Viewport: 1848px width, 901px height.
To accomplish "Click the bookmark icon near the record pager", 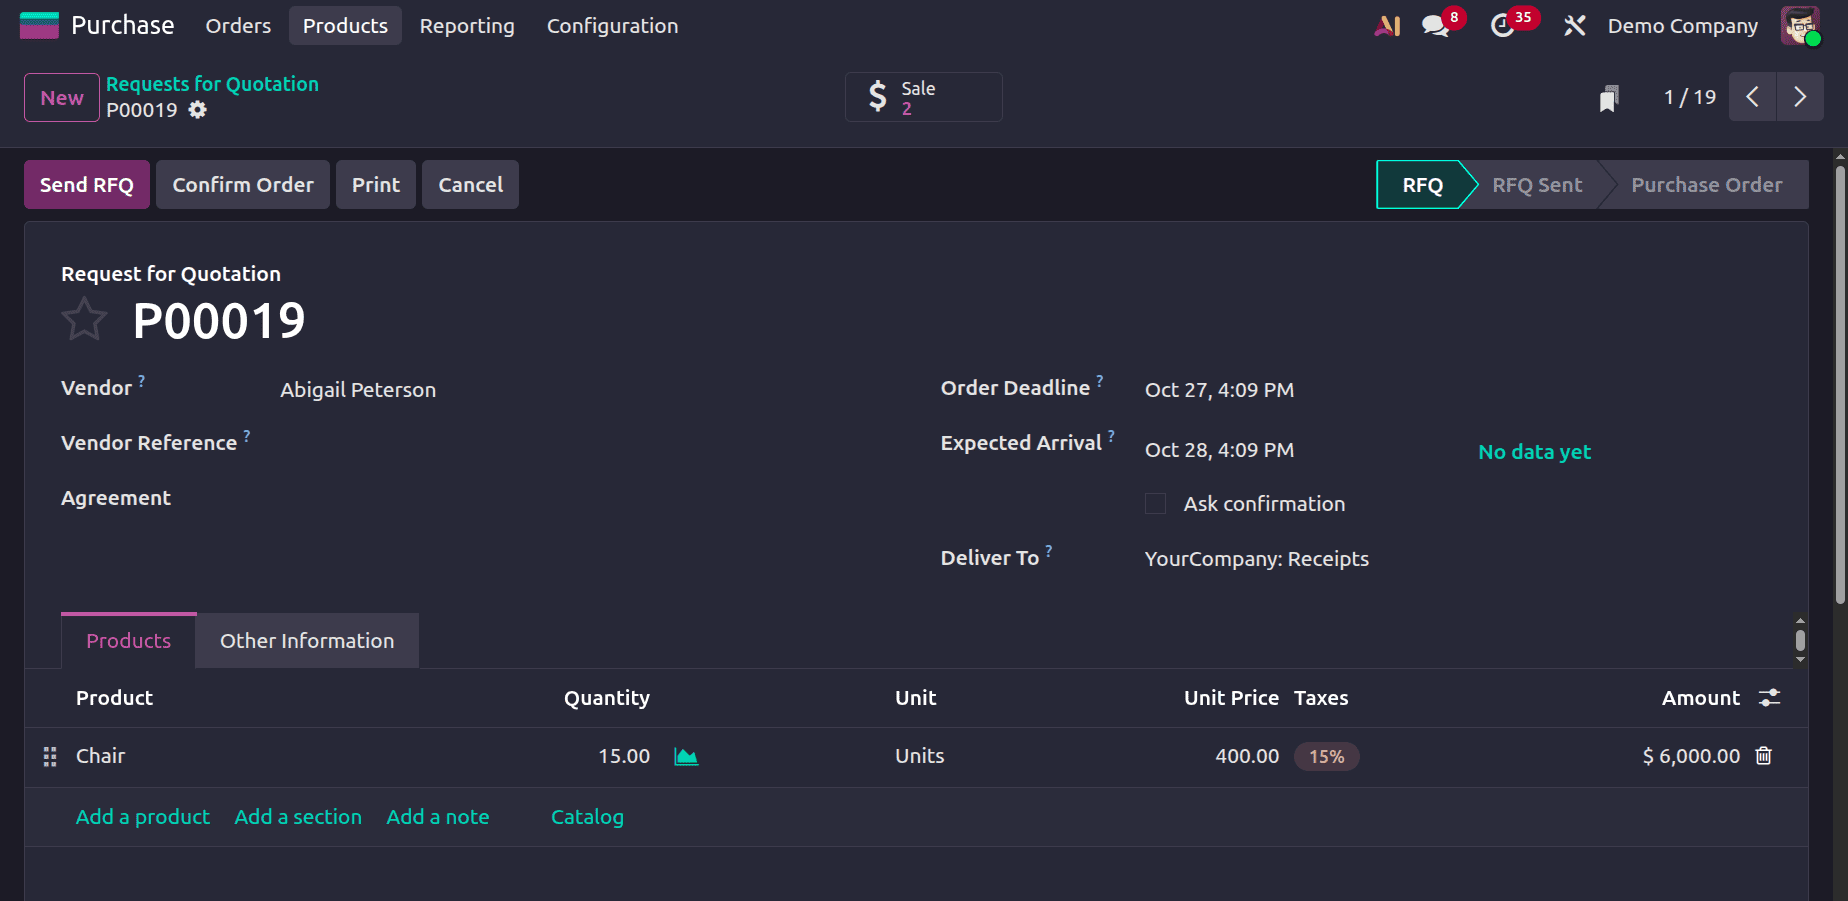I will 1608,97.
